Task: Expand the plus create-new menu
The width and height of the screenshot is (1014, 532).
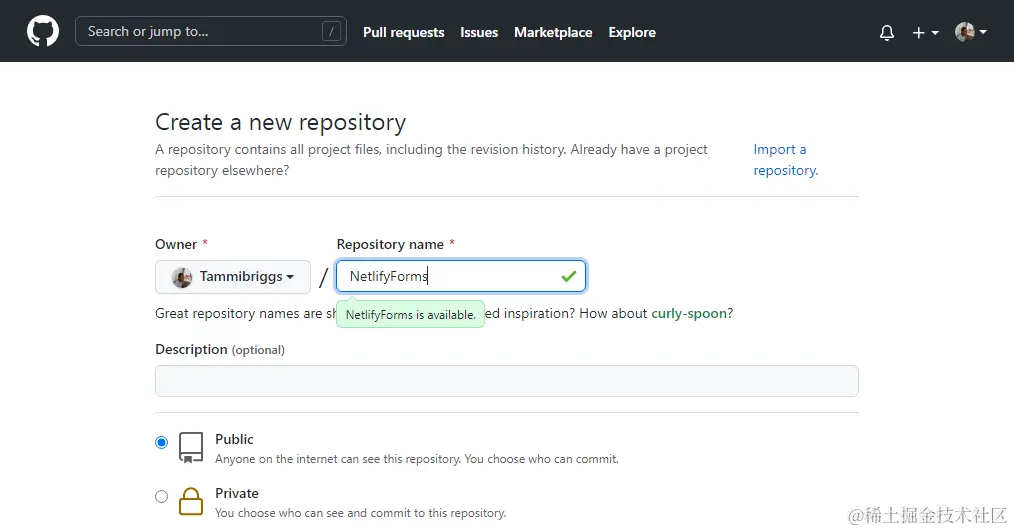Action: coord(925,32)
